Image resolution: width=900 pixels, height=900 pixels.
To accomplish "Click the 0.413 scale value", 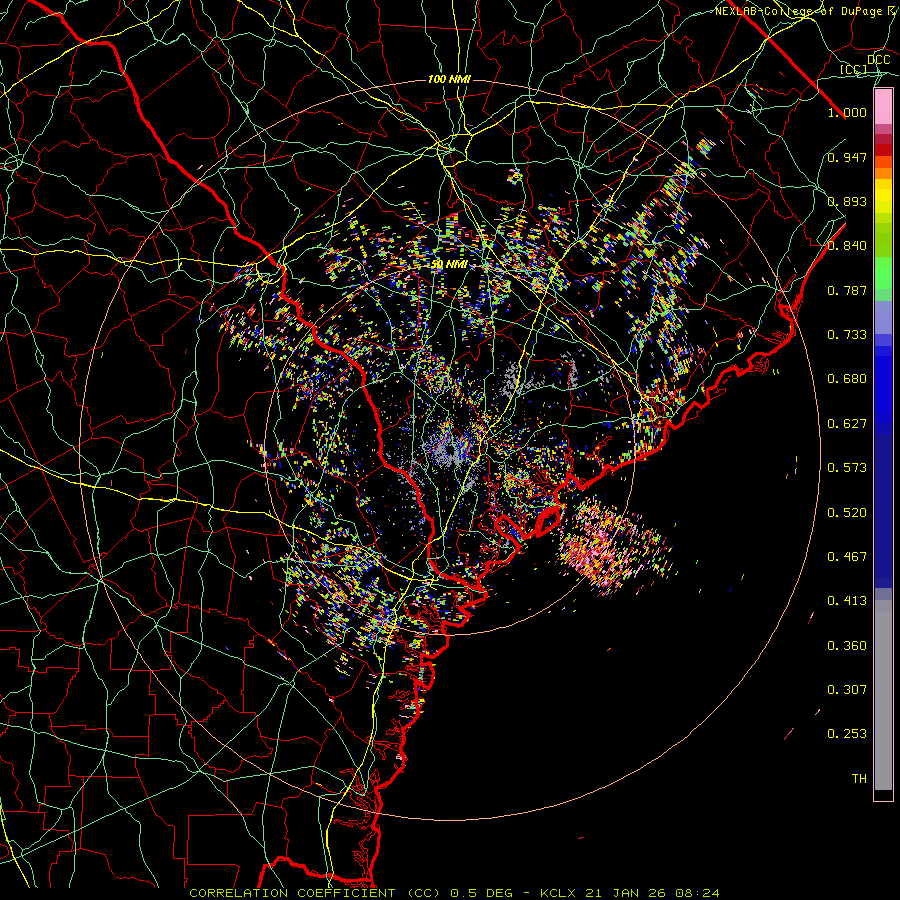I will [847, 601].
